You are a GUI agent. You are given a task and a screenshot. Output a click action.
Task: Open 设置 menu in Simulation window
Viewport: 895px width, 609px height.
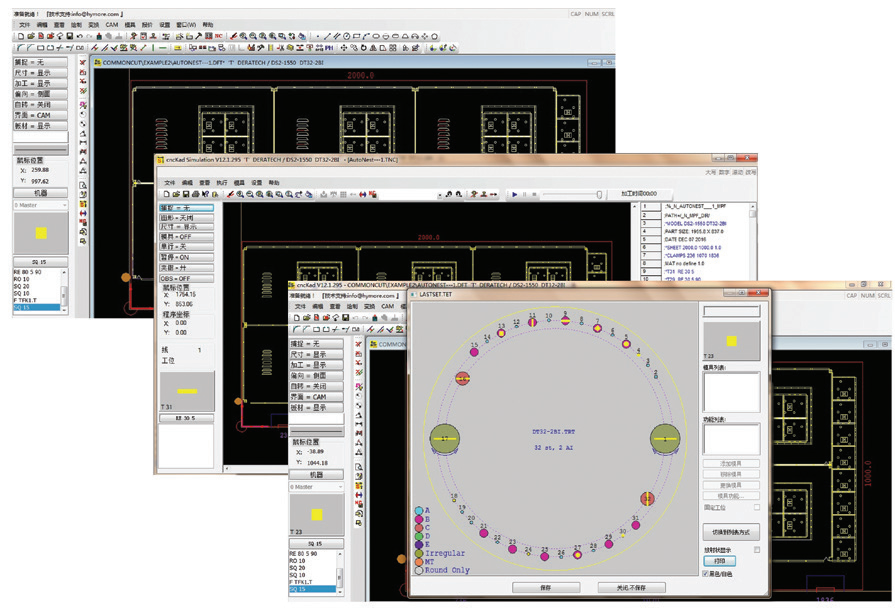[257, 183]
